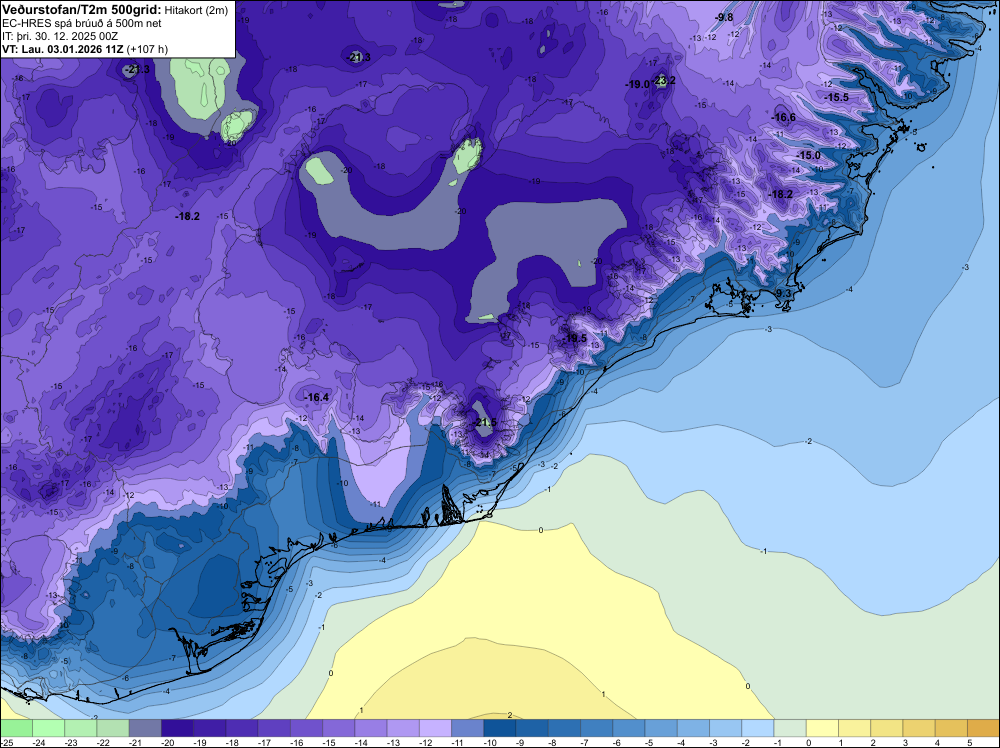
Task: Click the bold temperature value -15.0
Action: (808, 156)
